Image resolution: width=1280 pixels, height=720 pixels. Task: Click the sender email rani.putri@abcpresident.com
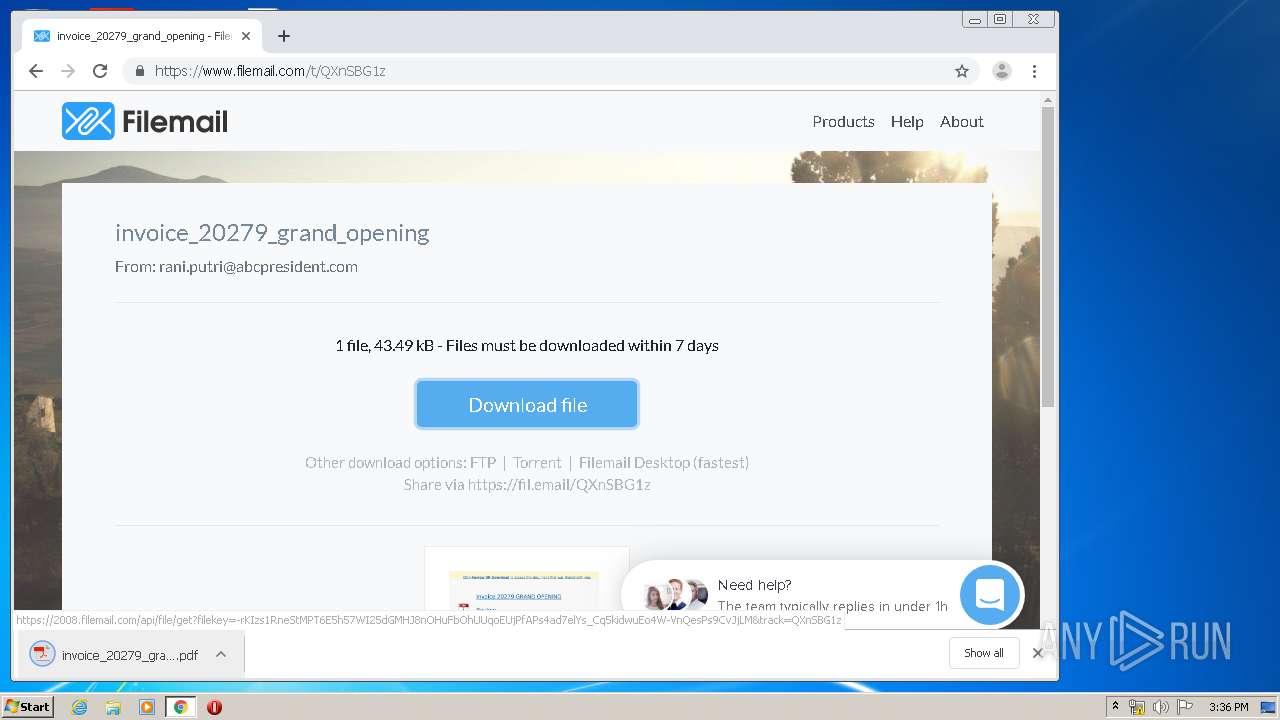click(258, 266)
